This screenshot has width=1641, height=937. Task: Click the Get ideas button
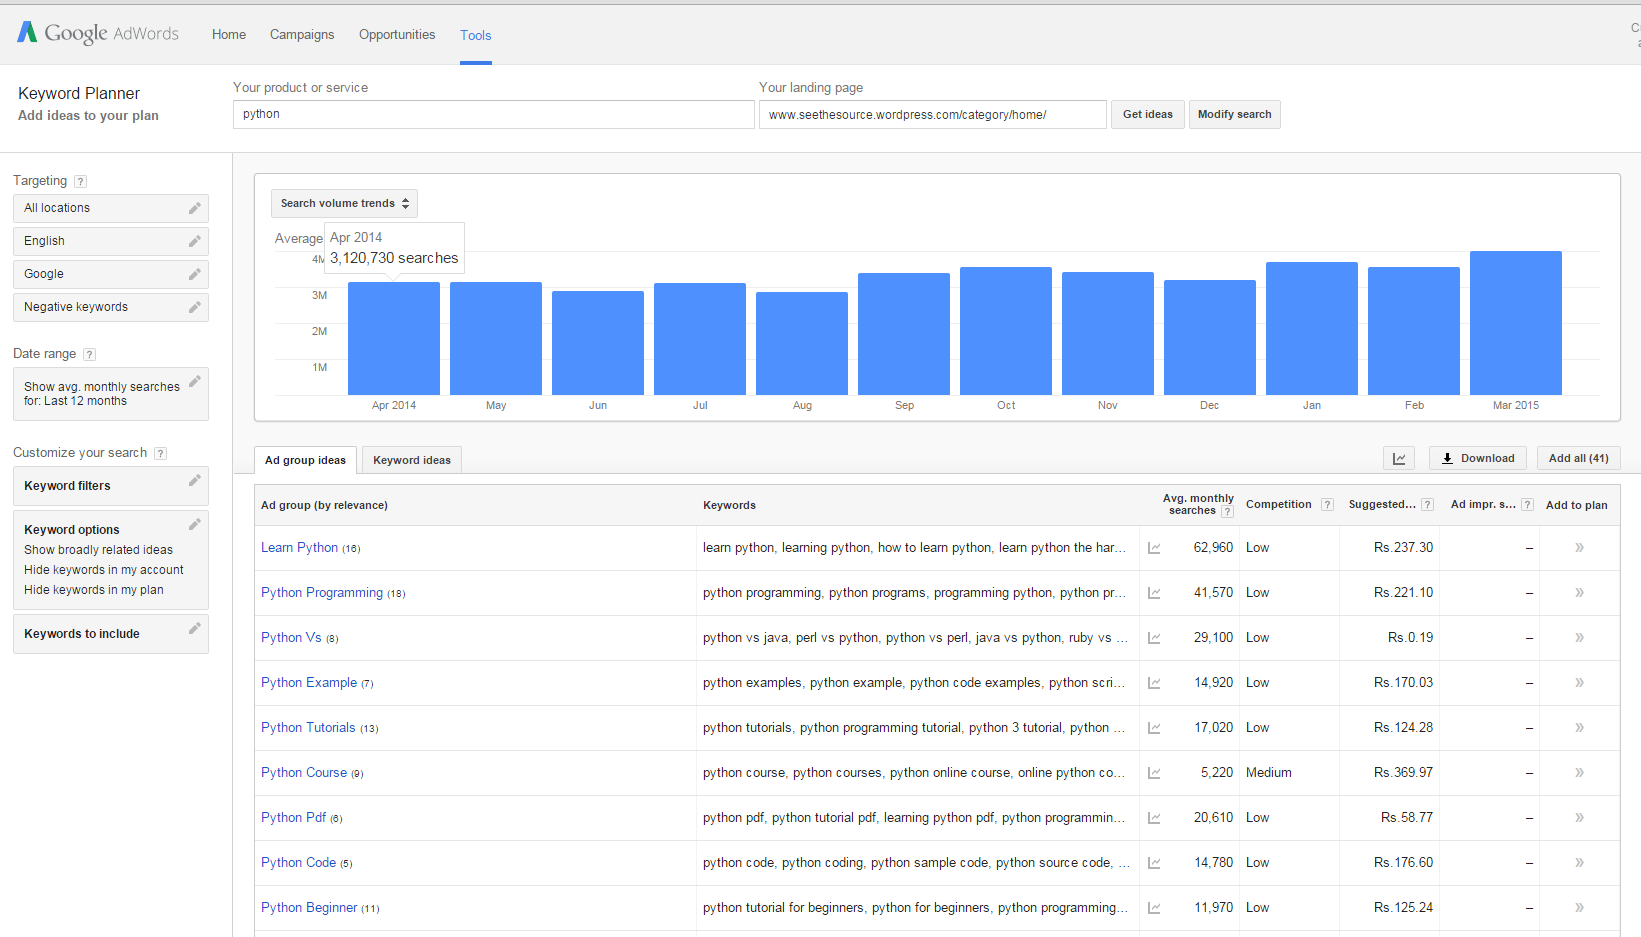(1148, 114)
